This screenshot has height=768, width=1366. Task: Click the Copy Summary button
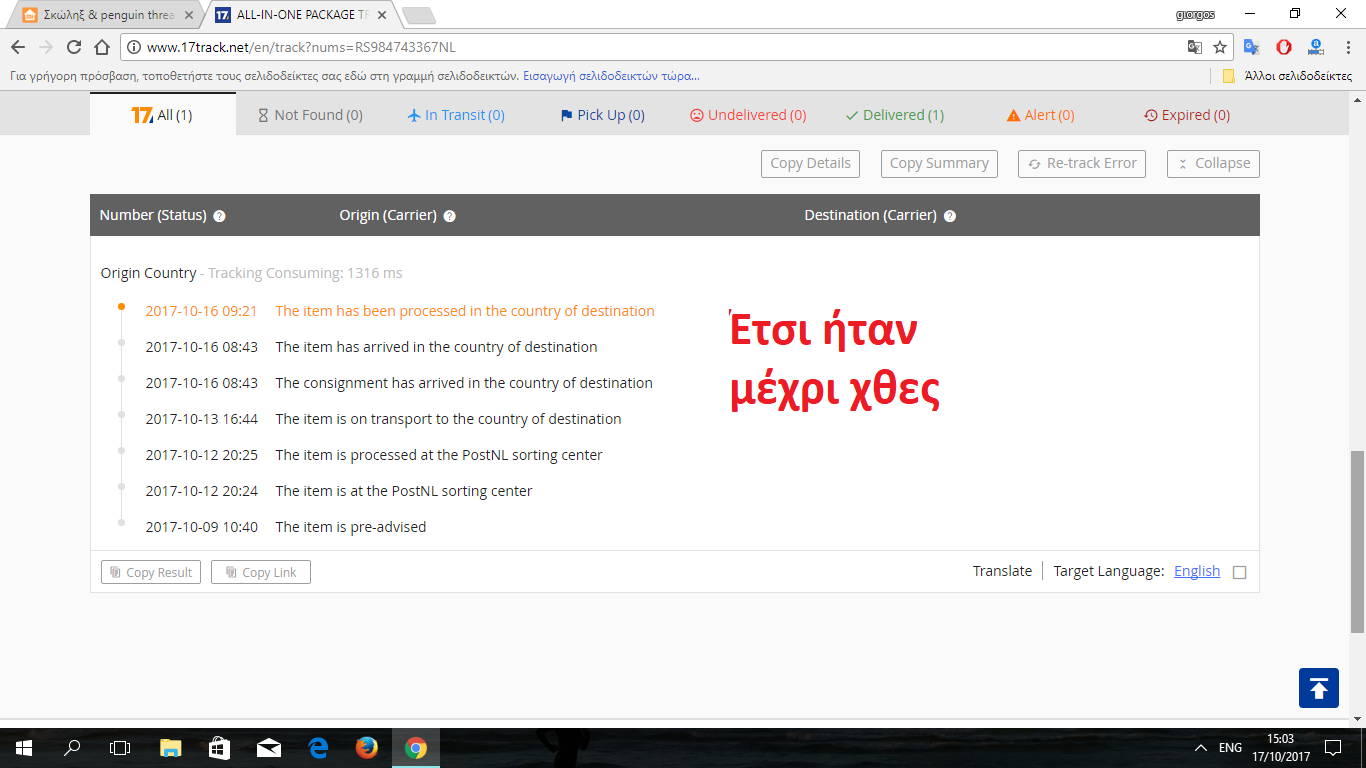(x=939, y=164)
